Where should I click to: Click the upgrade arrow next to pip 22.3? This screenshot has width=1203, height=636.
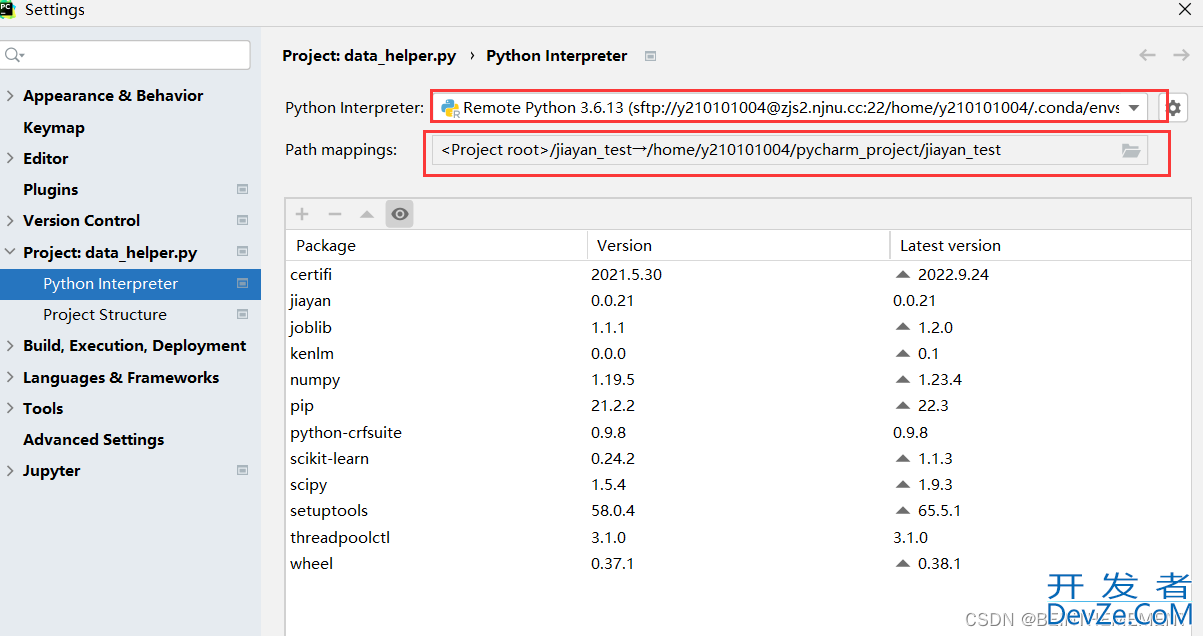[x=904, y=406]
